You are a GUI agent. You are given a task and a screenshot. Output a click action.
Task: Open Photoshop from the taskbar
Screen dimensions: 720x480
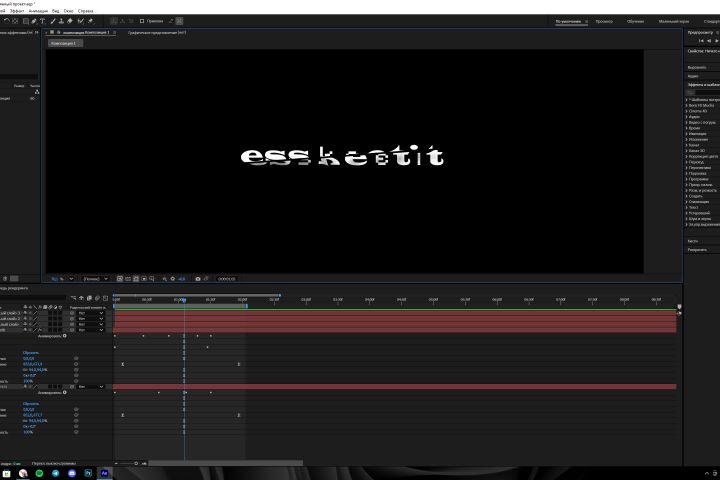point(88,473)
